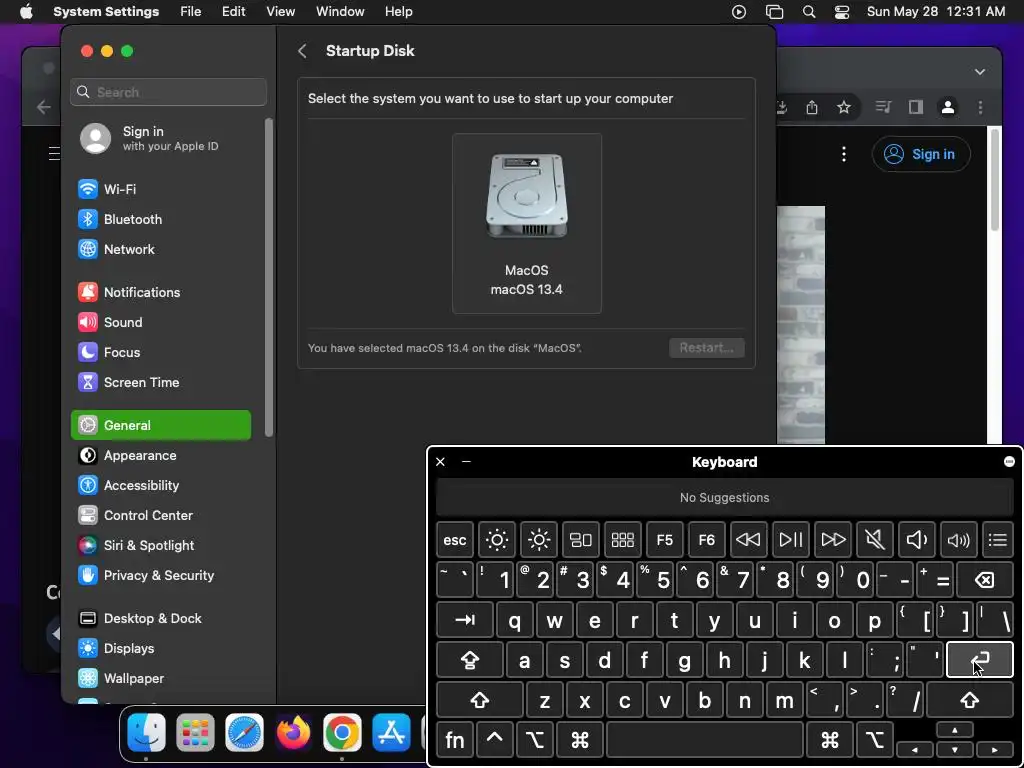Bookmark page with star icon in browser
Screen dimensions: 1024x768
point(844,107)
